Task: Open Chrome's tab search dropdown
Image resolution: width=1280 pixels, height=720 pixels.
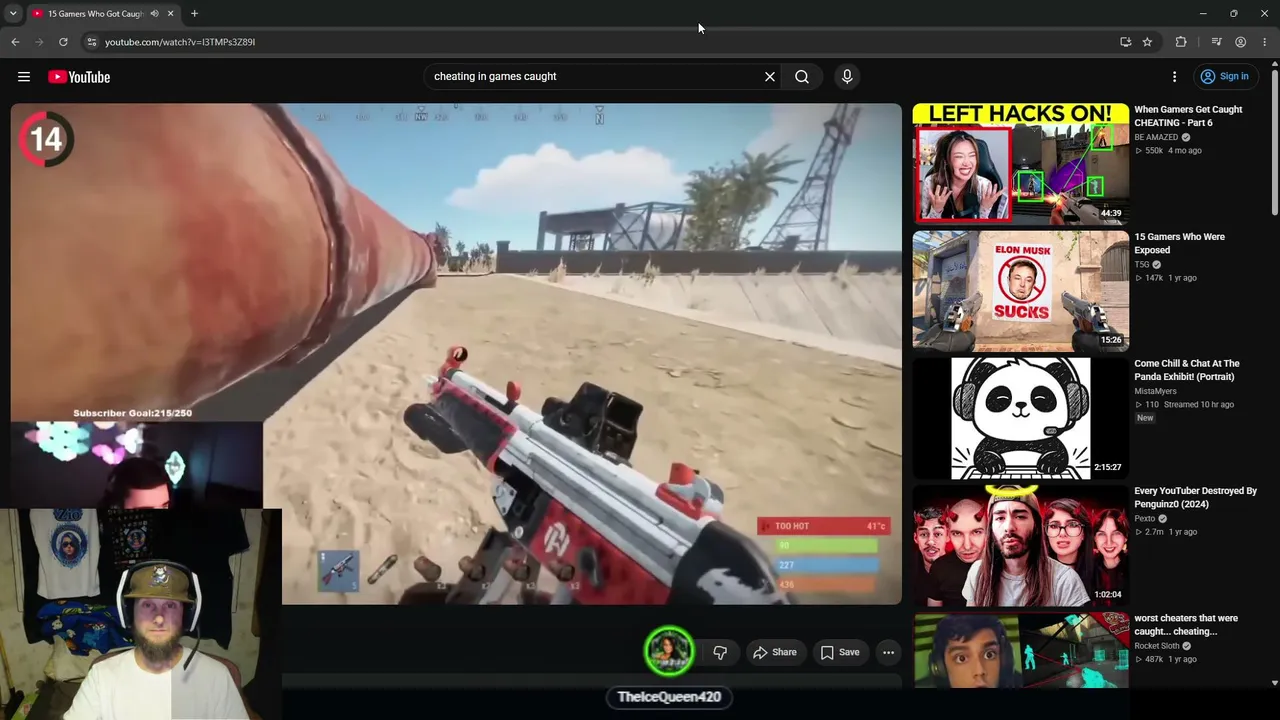Action: click(x=13, y=13)
